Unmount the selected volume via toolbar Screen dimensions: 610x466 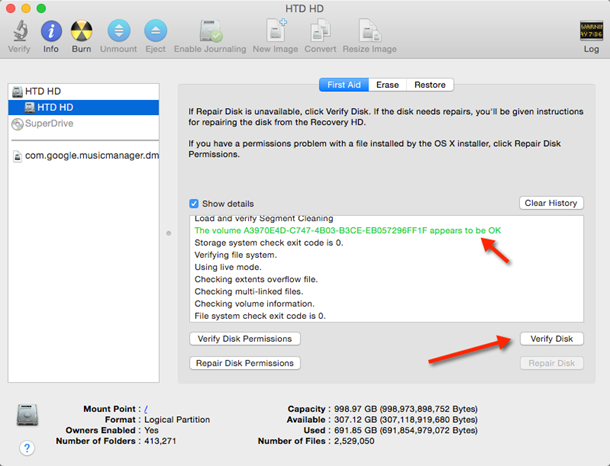click(119, 32)
